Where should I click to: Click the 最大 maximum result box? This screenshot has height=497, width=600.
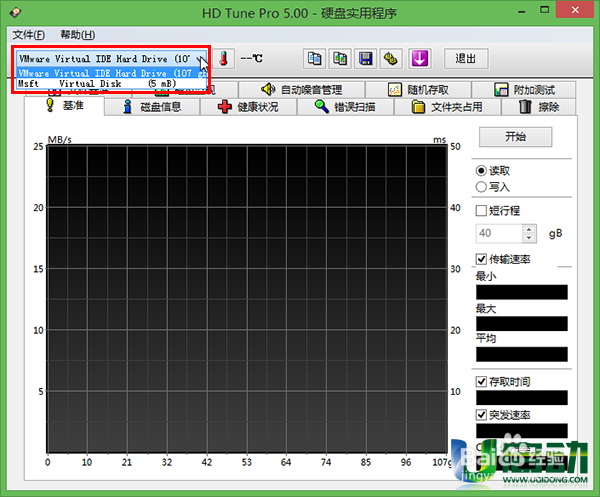point(522,324)
